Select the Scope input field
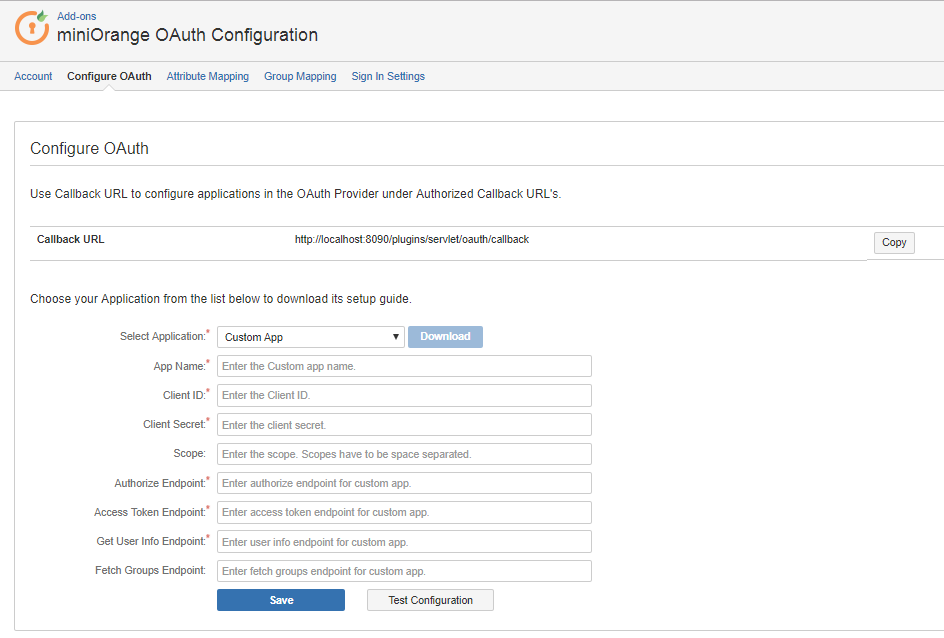 click(x=405, y=454)
